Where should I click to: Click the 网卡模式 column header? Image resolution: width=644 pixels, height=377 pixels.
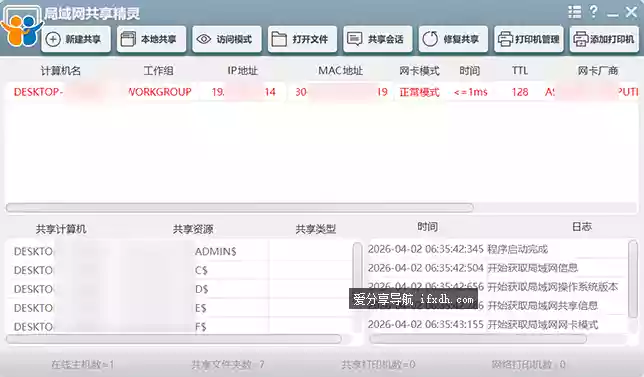419,71
